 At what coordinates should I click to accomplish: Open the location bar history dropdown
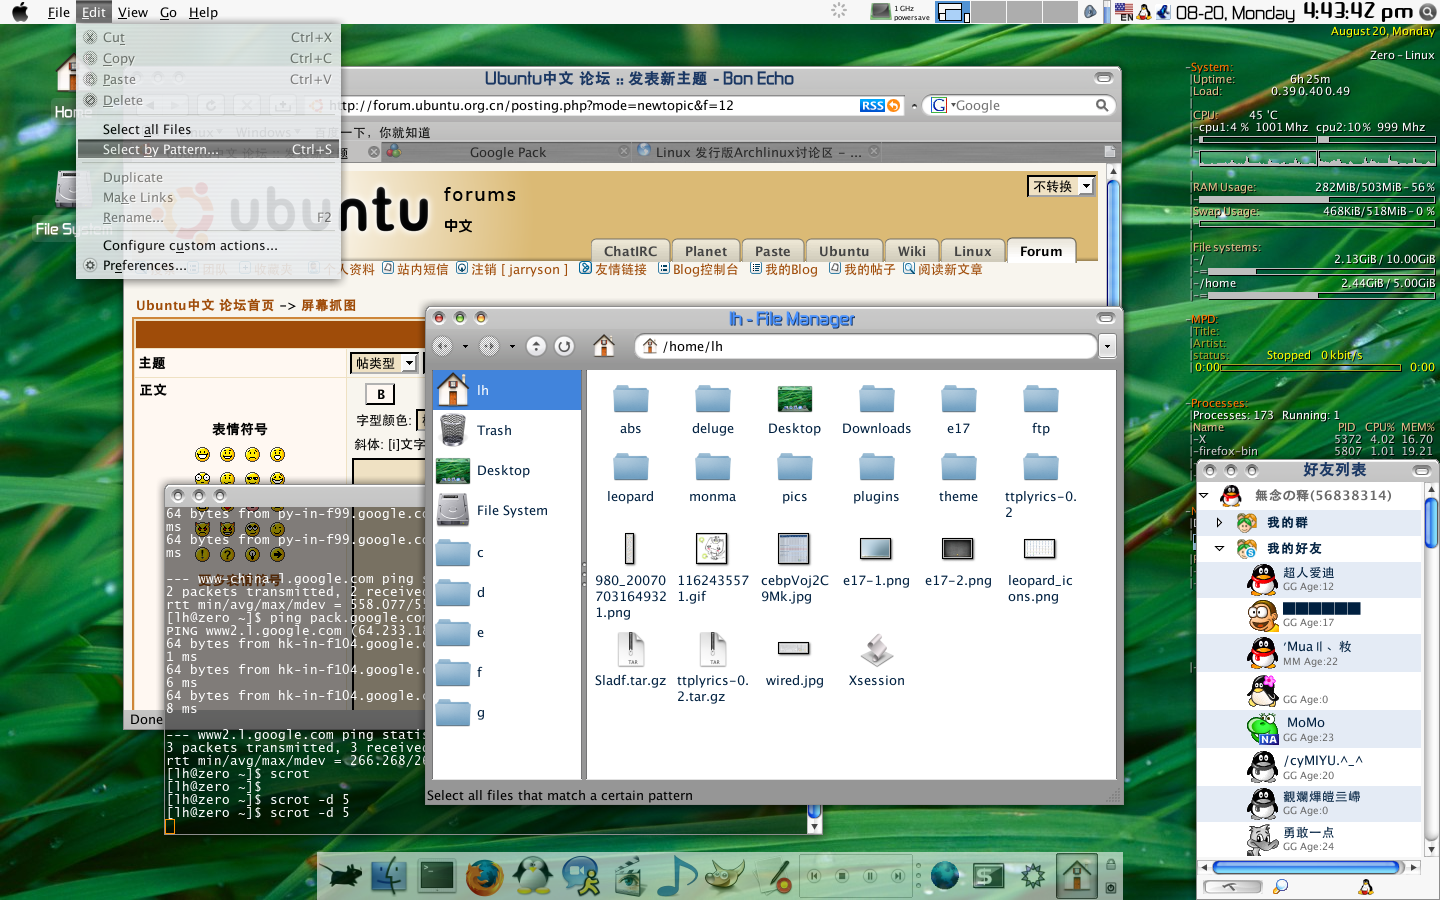pos(1107,346)
